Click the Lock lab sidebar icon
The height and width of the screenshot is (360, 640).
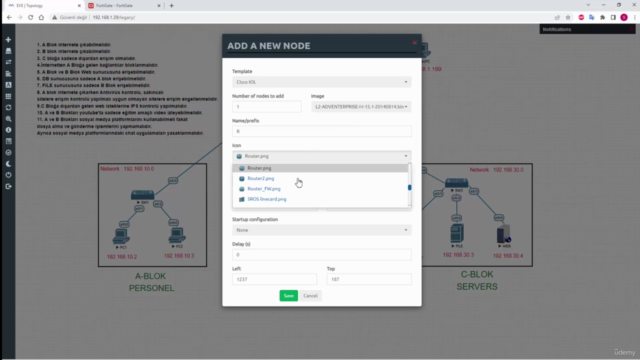pyautogui.click(x=8, y=153)
